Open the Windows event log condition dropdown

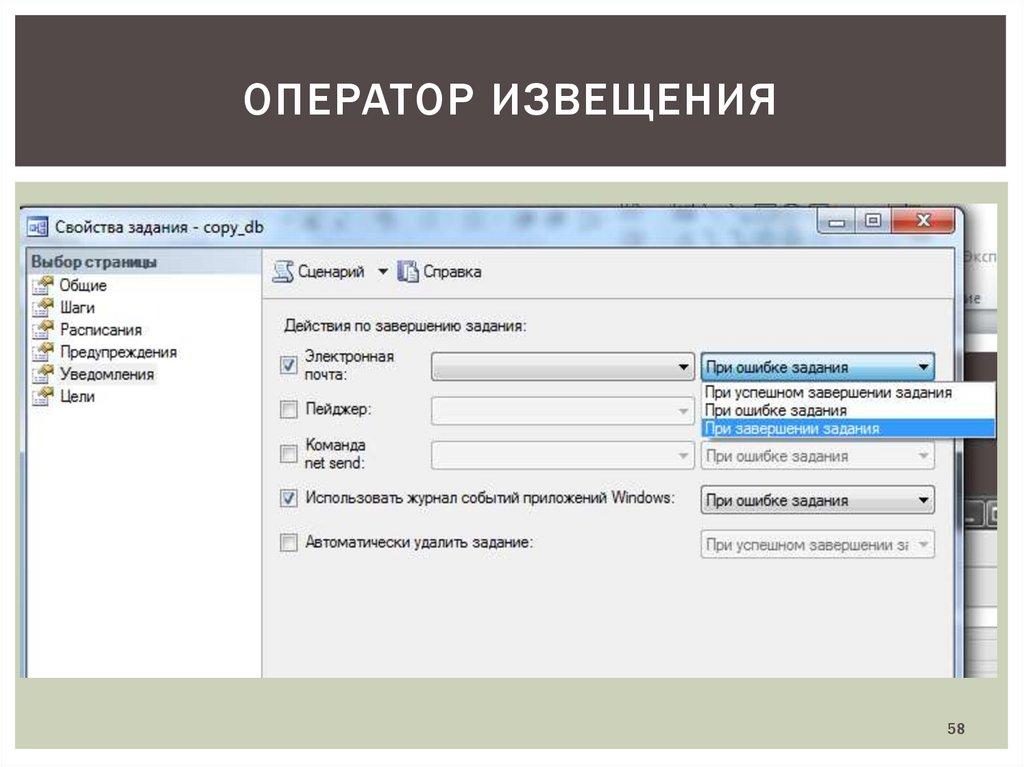click(x=817, y=500)
